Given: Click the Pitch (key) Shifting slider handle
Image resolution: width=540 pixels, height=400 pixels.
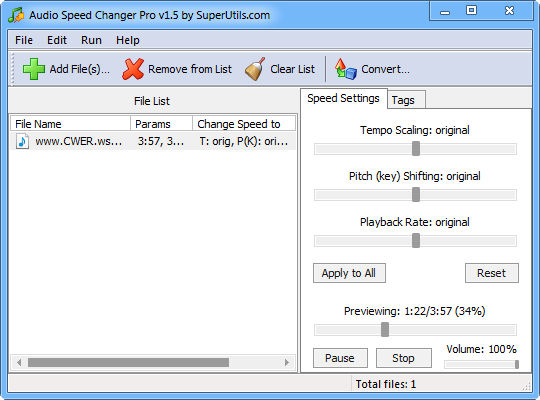Looking at the screenshot, I should pyautogui.click(x=416, y=195).
